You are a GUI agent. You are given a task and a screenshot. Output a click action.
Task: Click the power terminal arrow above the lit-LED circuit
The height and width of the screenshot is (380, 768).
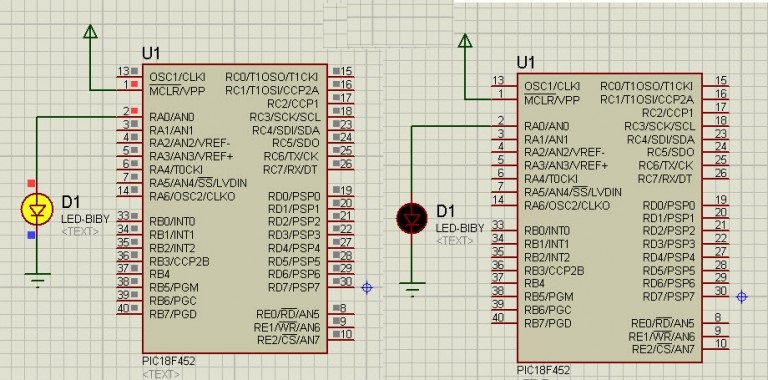coord(90,32)
